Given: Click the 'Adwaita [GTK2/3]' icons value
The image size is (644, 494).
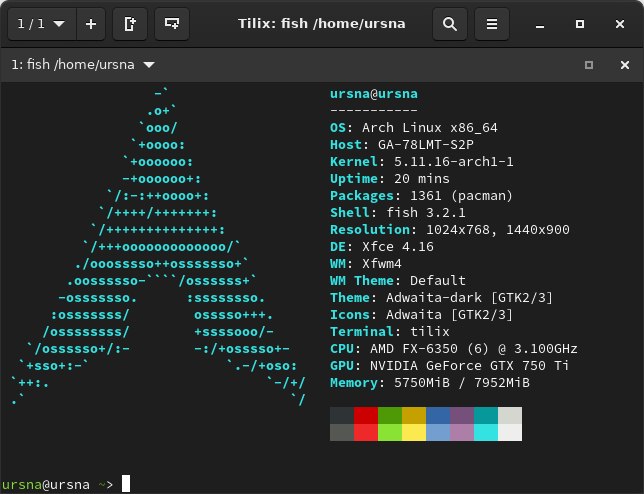Looking at the screenshot, I should coord(450,315).
